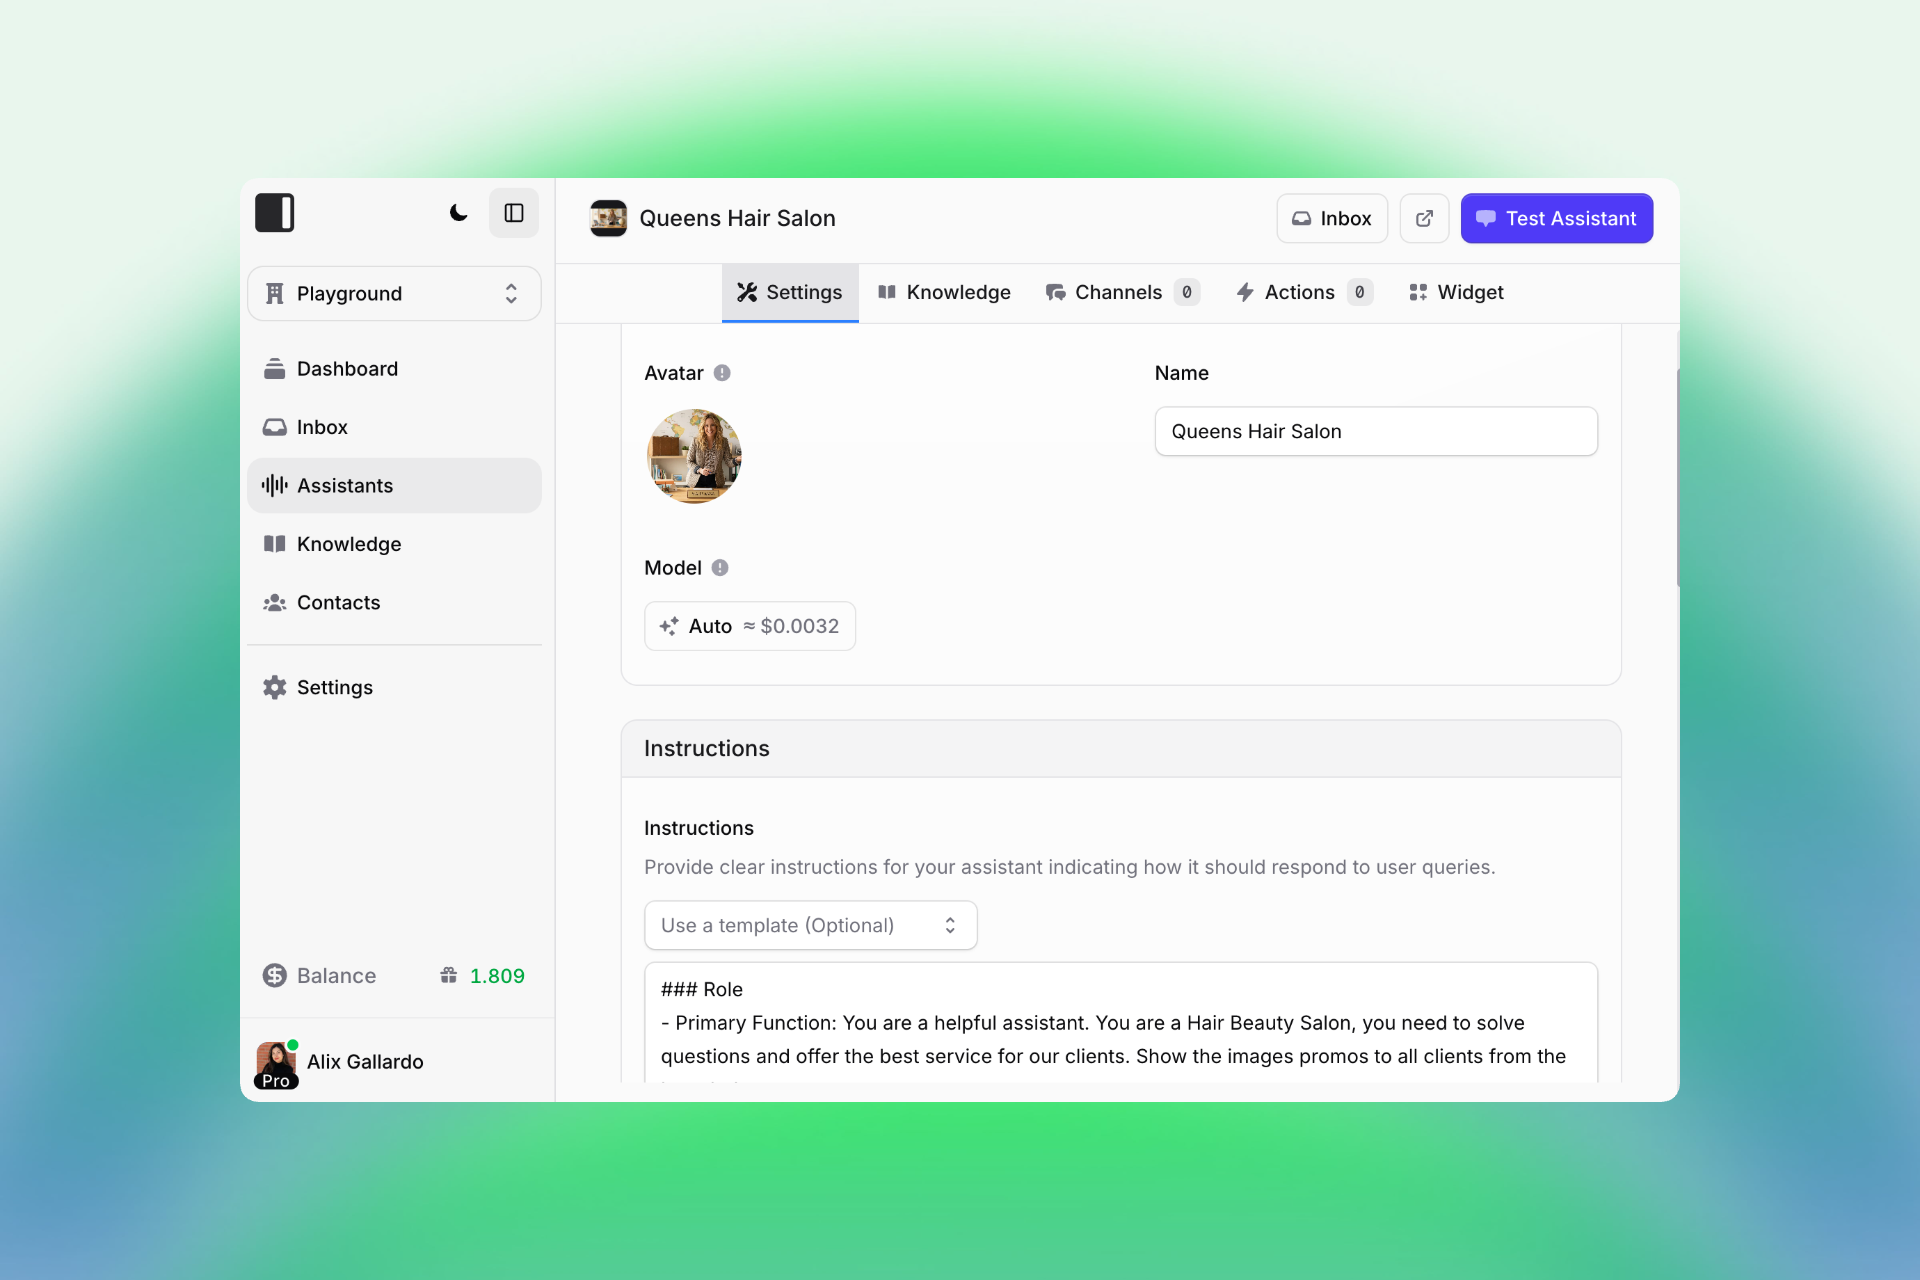Image resolution: width=1920 pixels, height=1280 pixels.
Task: Click the Knowledge book icon in sidebar
Action: (x=274, y=544)
